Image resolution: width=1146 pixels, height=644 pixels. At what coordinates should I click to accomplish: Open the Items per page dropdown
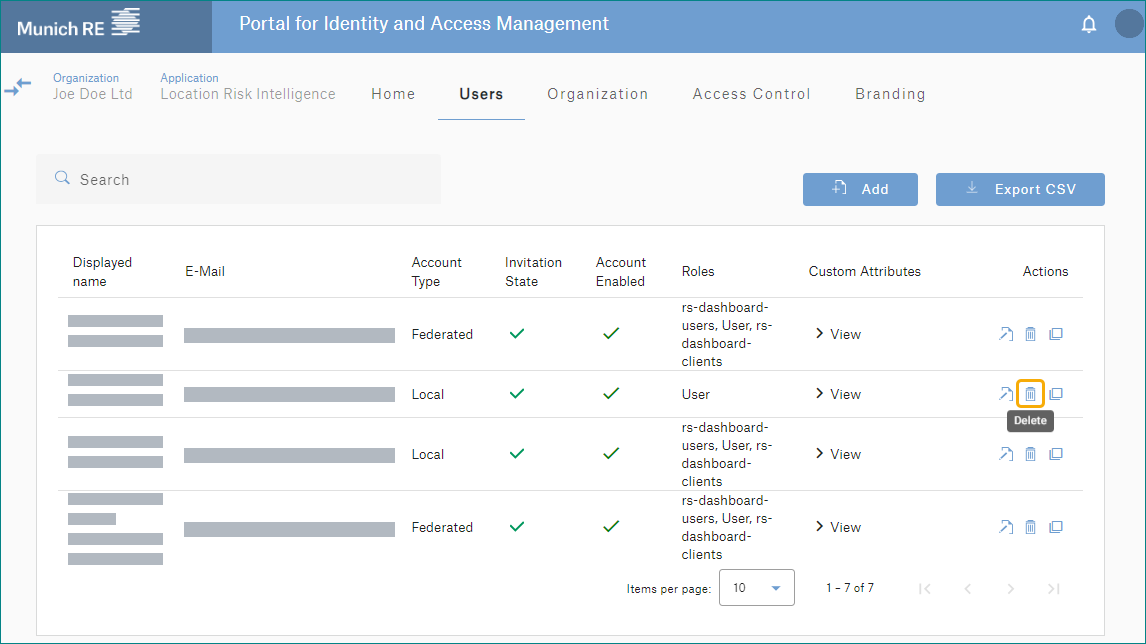pyautogui.click(x=756, y=588)
